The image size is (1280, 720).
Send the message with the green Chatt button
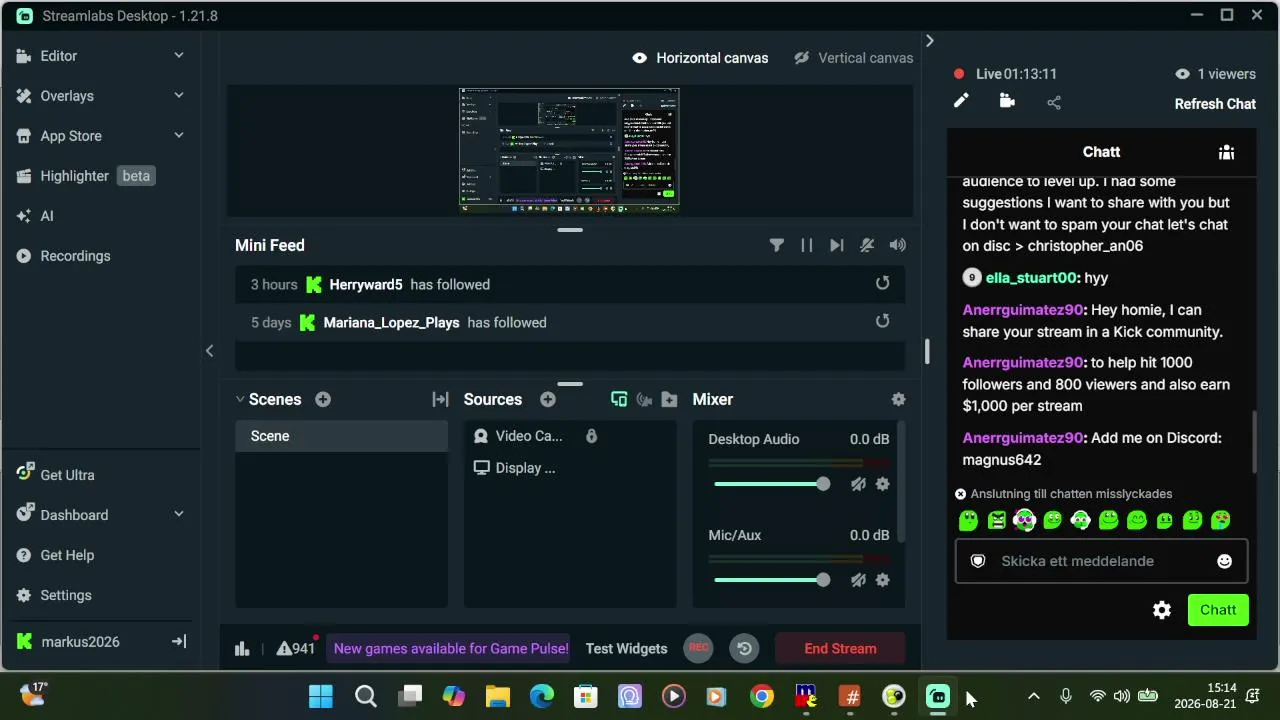(1218, 610)
